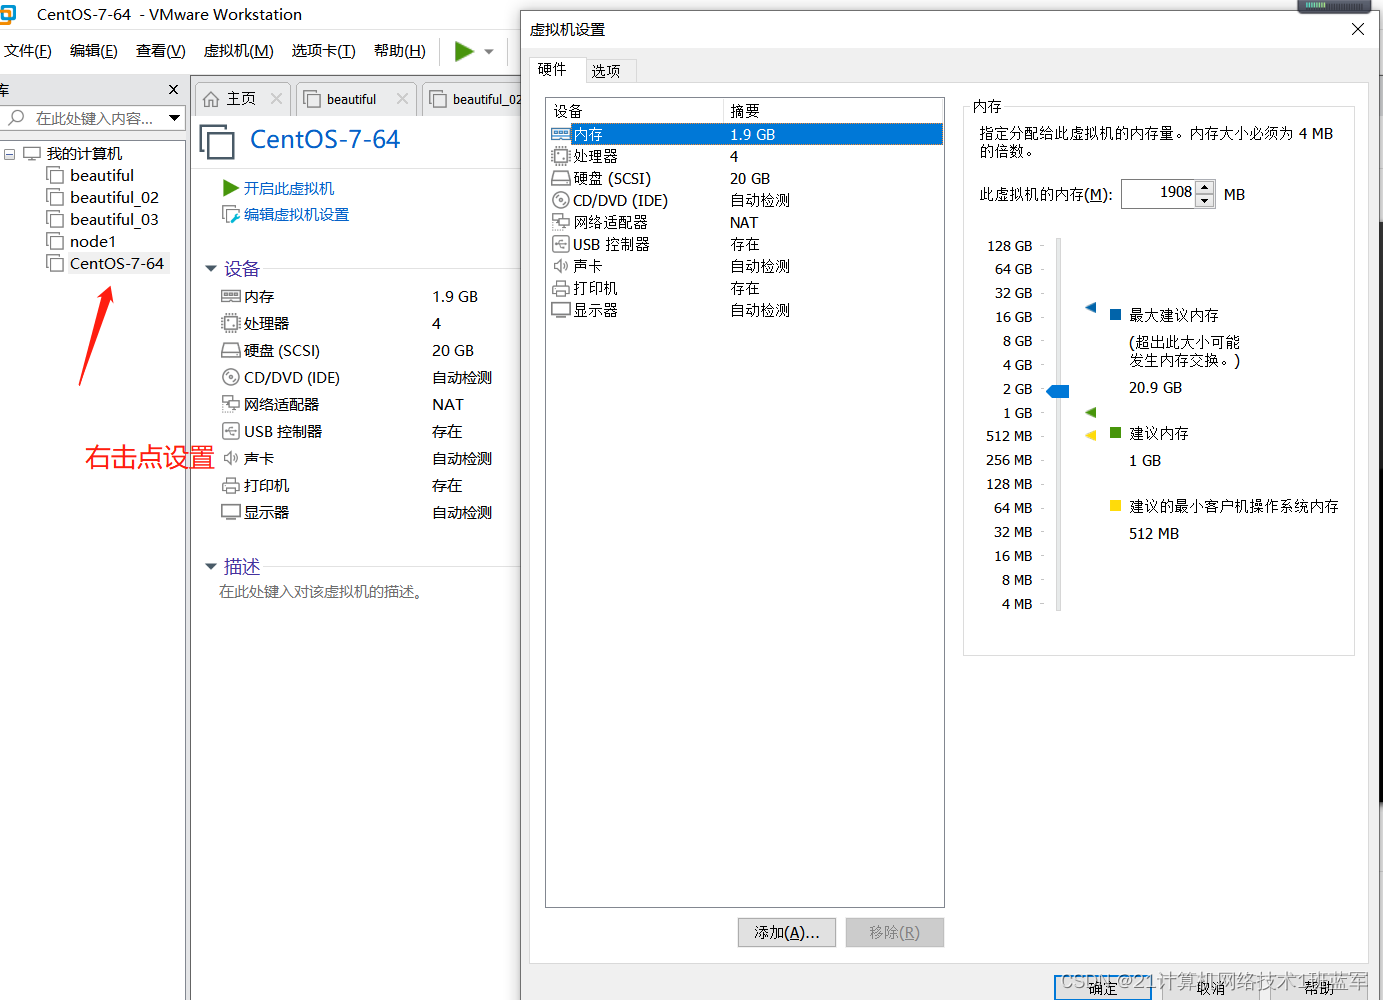Select 显示器 row icon in settings dialog

coord(561,311)
